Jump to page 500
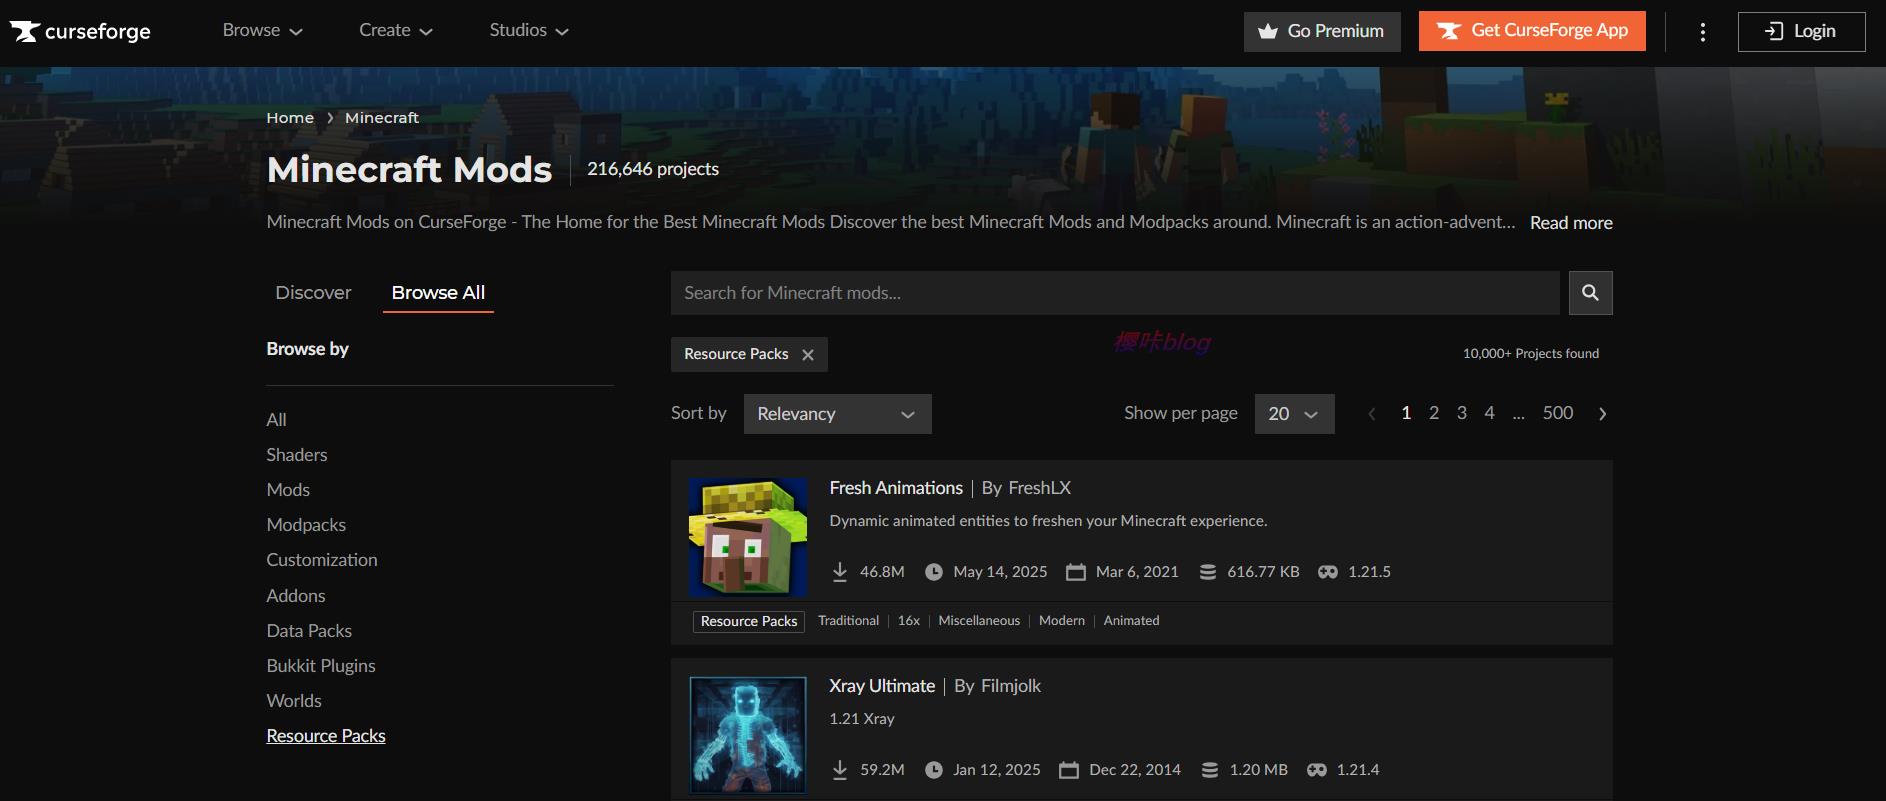Viewport: 1886px width, 801px height. [1558, 413]
